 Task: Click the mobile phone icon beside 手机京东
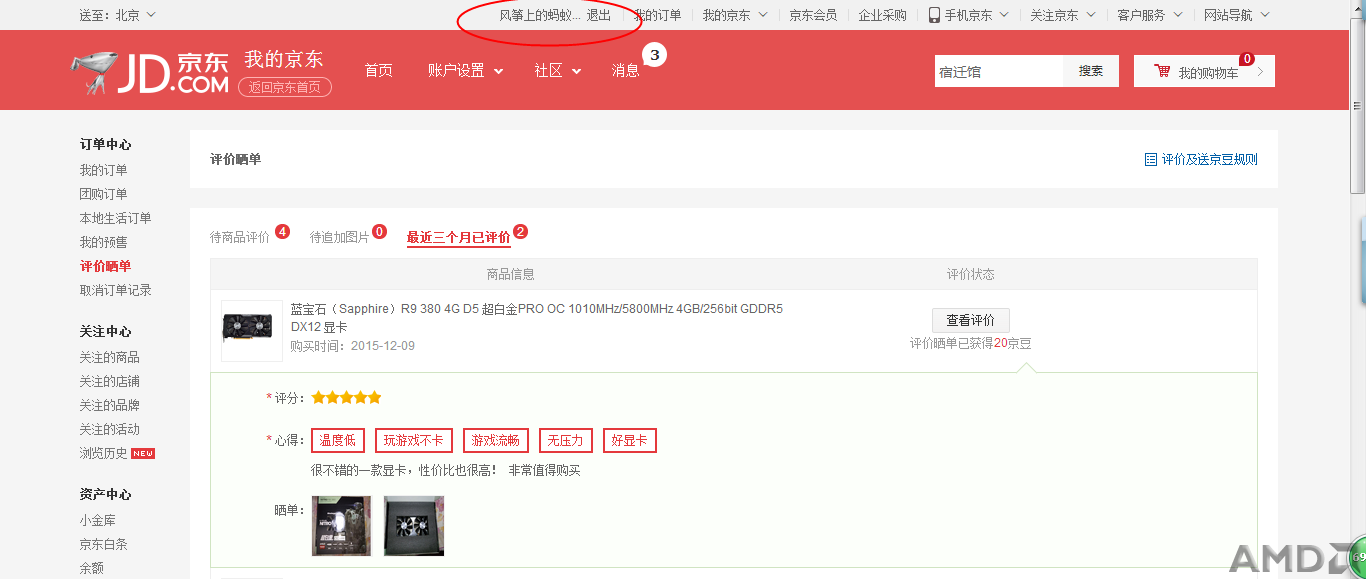click(934, 15)
